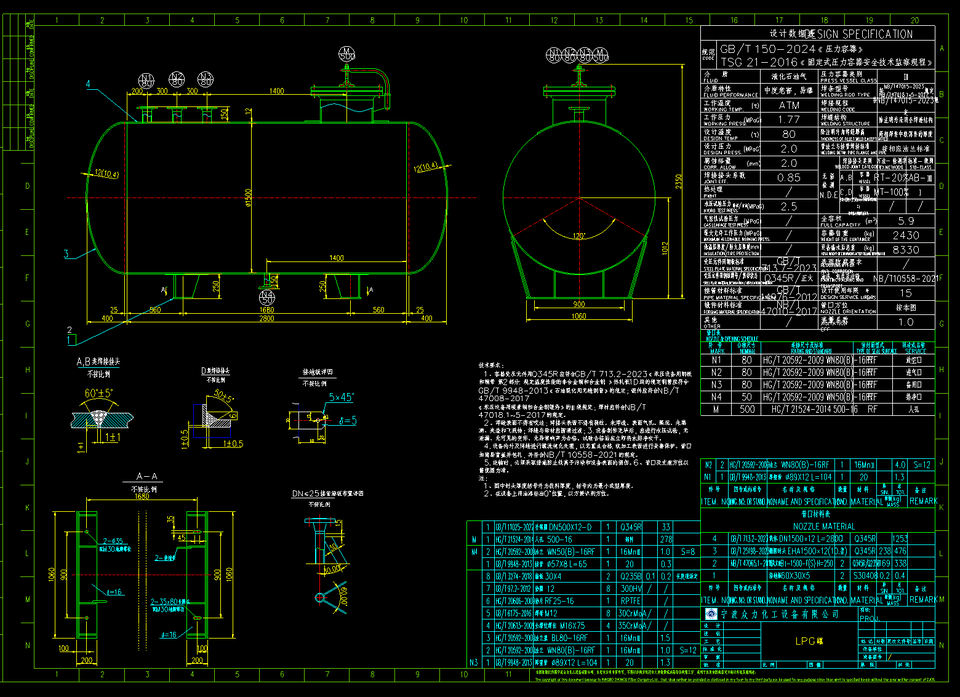Click the 2350 overall height dimension
This screenshot has width=960, height=697.
click(x=678, y=181)
